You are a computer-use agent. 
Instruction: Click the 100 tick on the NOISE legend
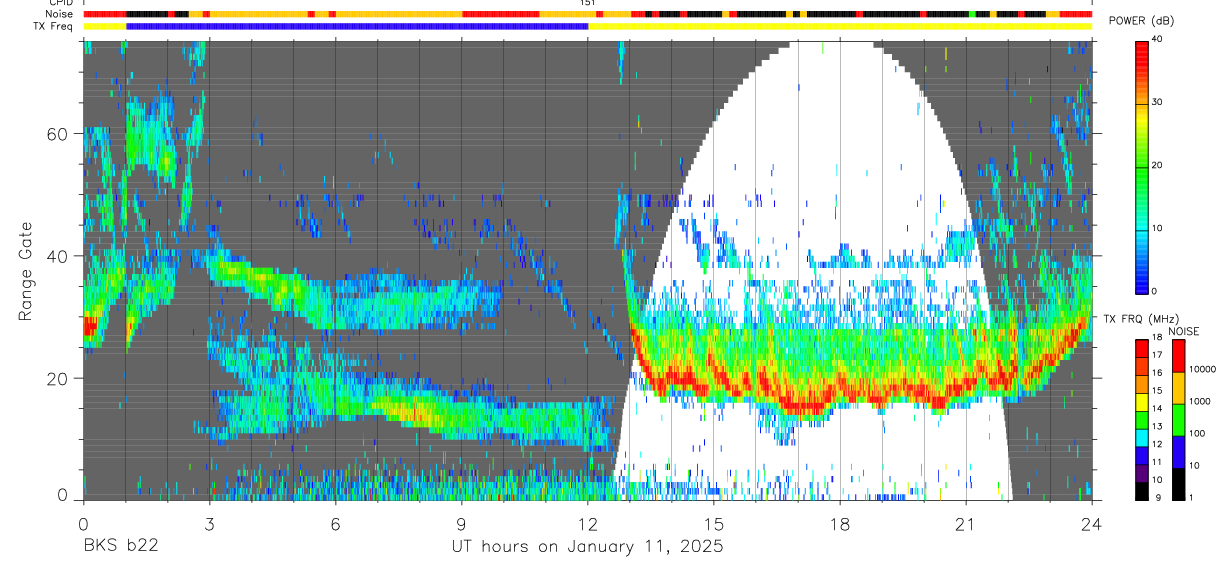[1198, 433]
